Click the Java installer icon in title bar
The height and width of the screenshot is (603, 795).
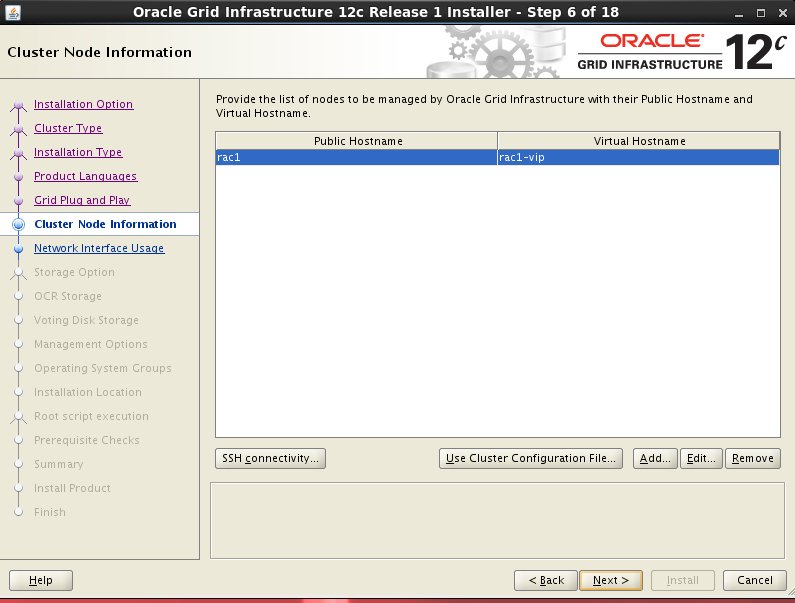[12, 12]
